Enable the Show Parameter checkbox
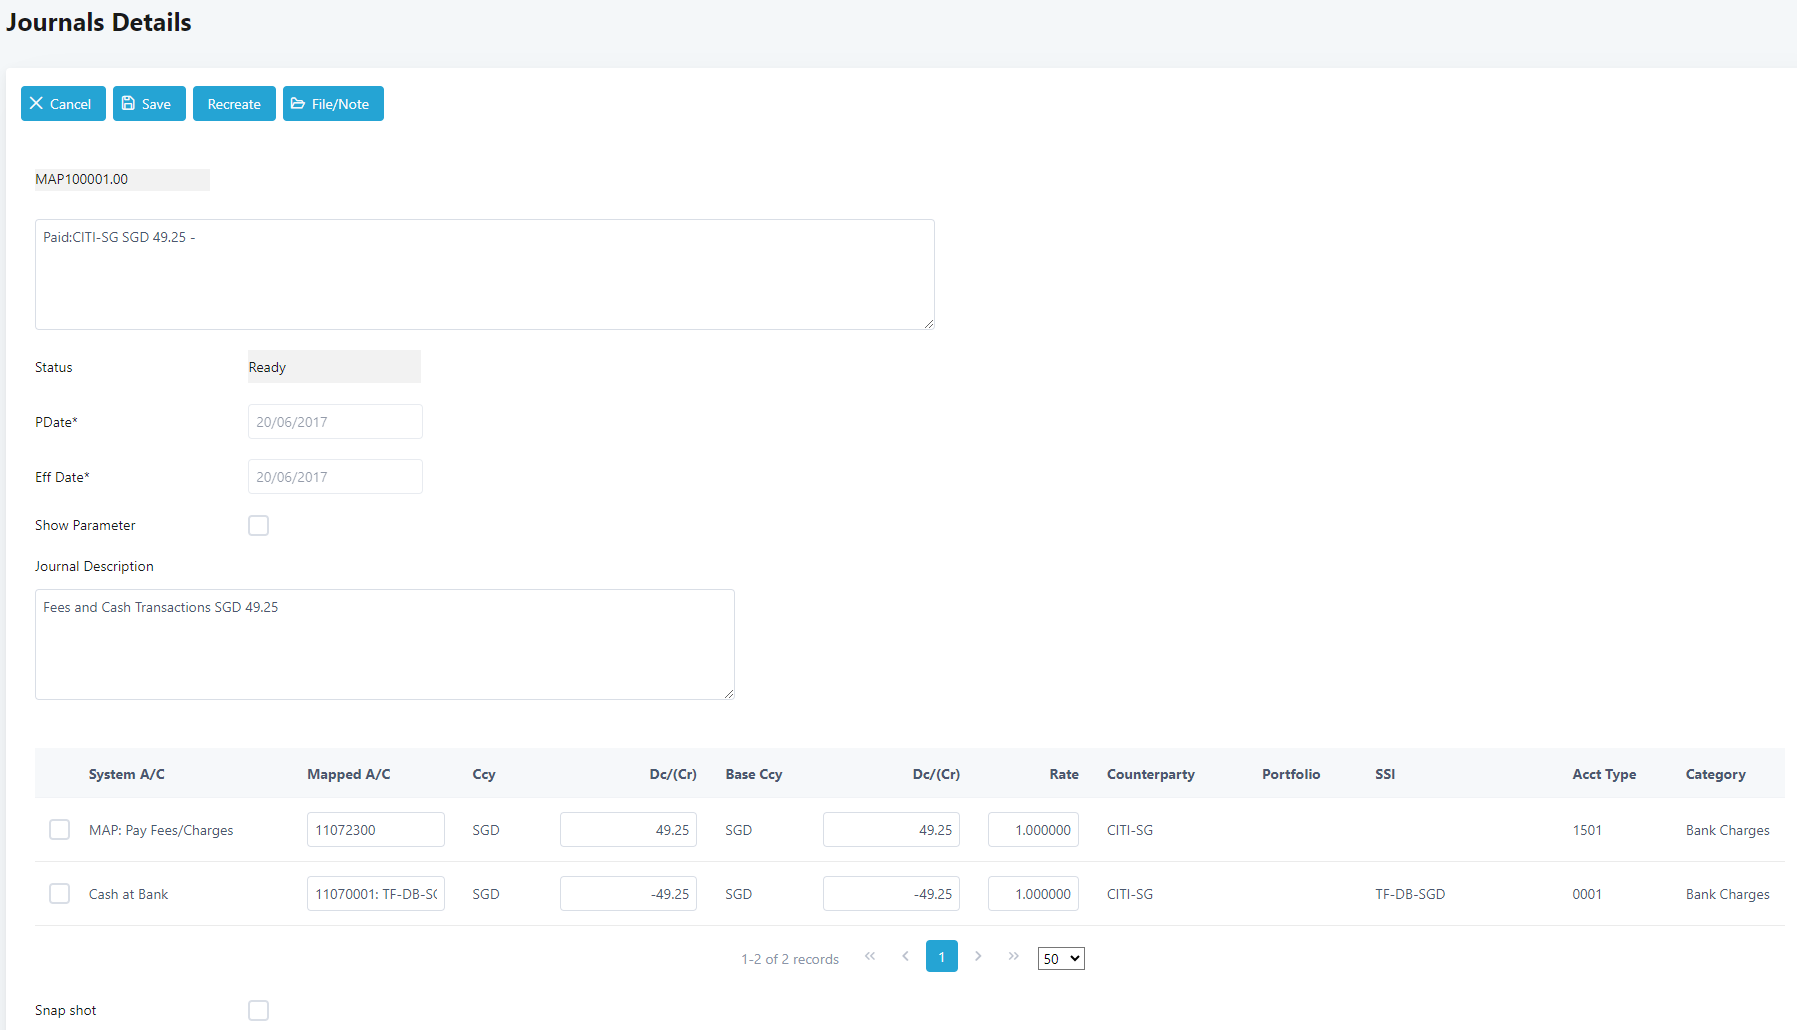 click(x=258, y=526)
